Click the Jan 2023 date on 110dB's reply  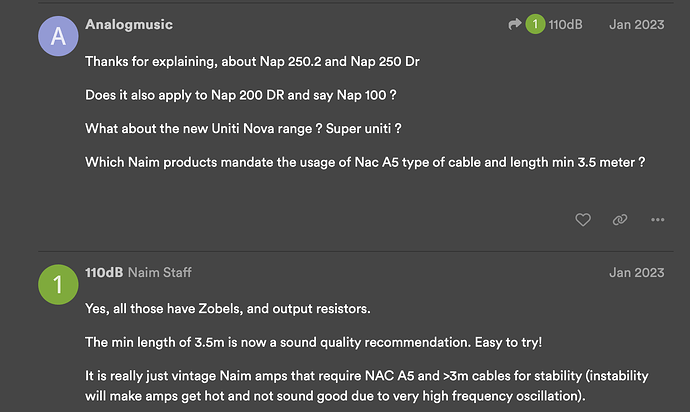[636, 272]
